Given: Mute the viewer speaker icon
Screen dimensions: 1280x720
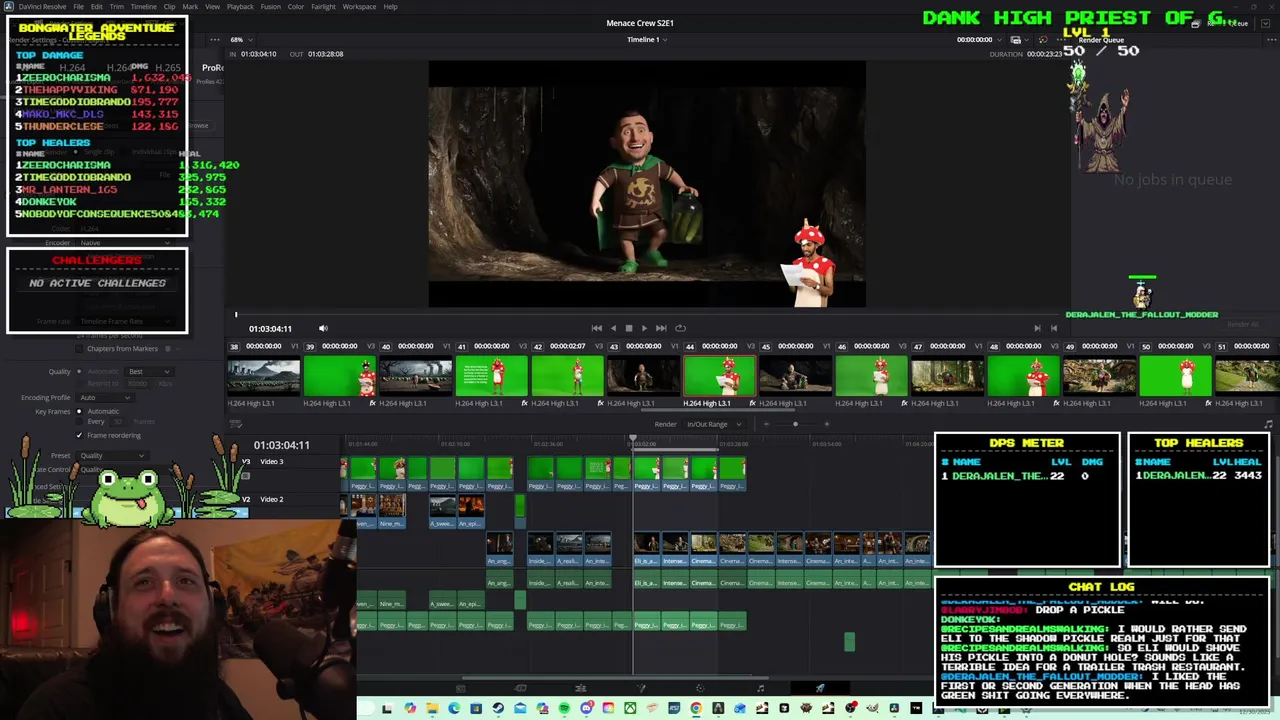Looking at the screenshot, I should click(323, 328).
